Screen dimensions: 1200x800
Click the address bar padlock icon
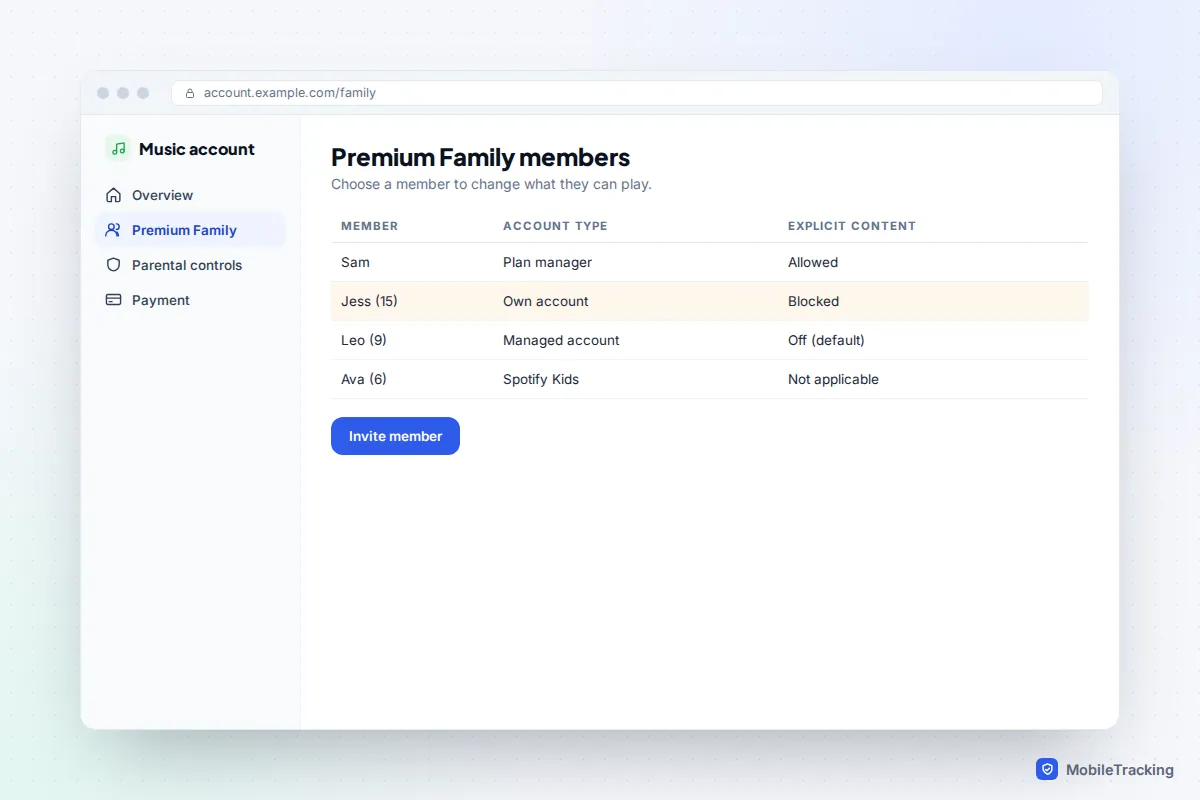point(190,93)
